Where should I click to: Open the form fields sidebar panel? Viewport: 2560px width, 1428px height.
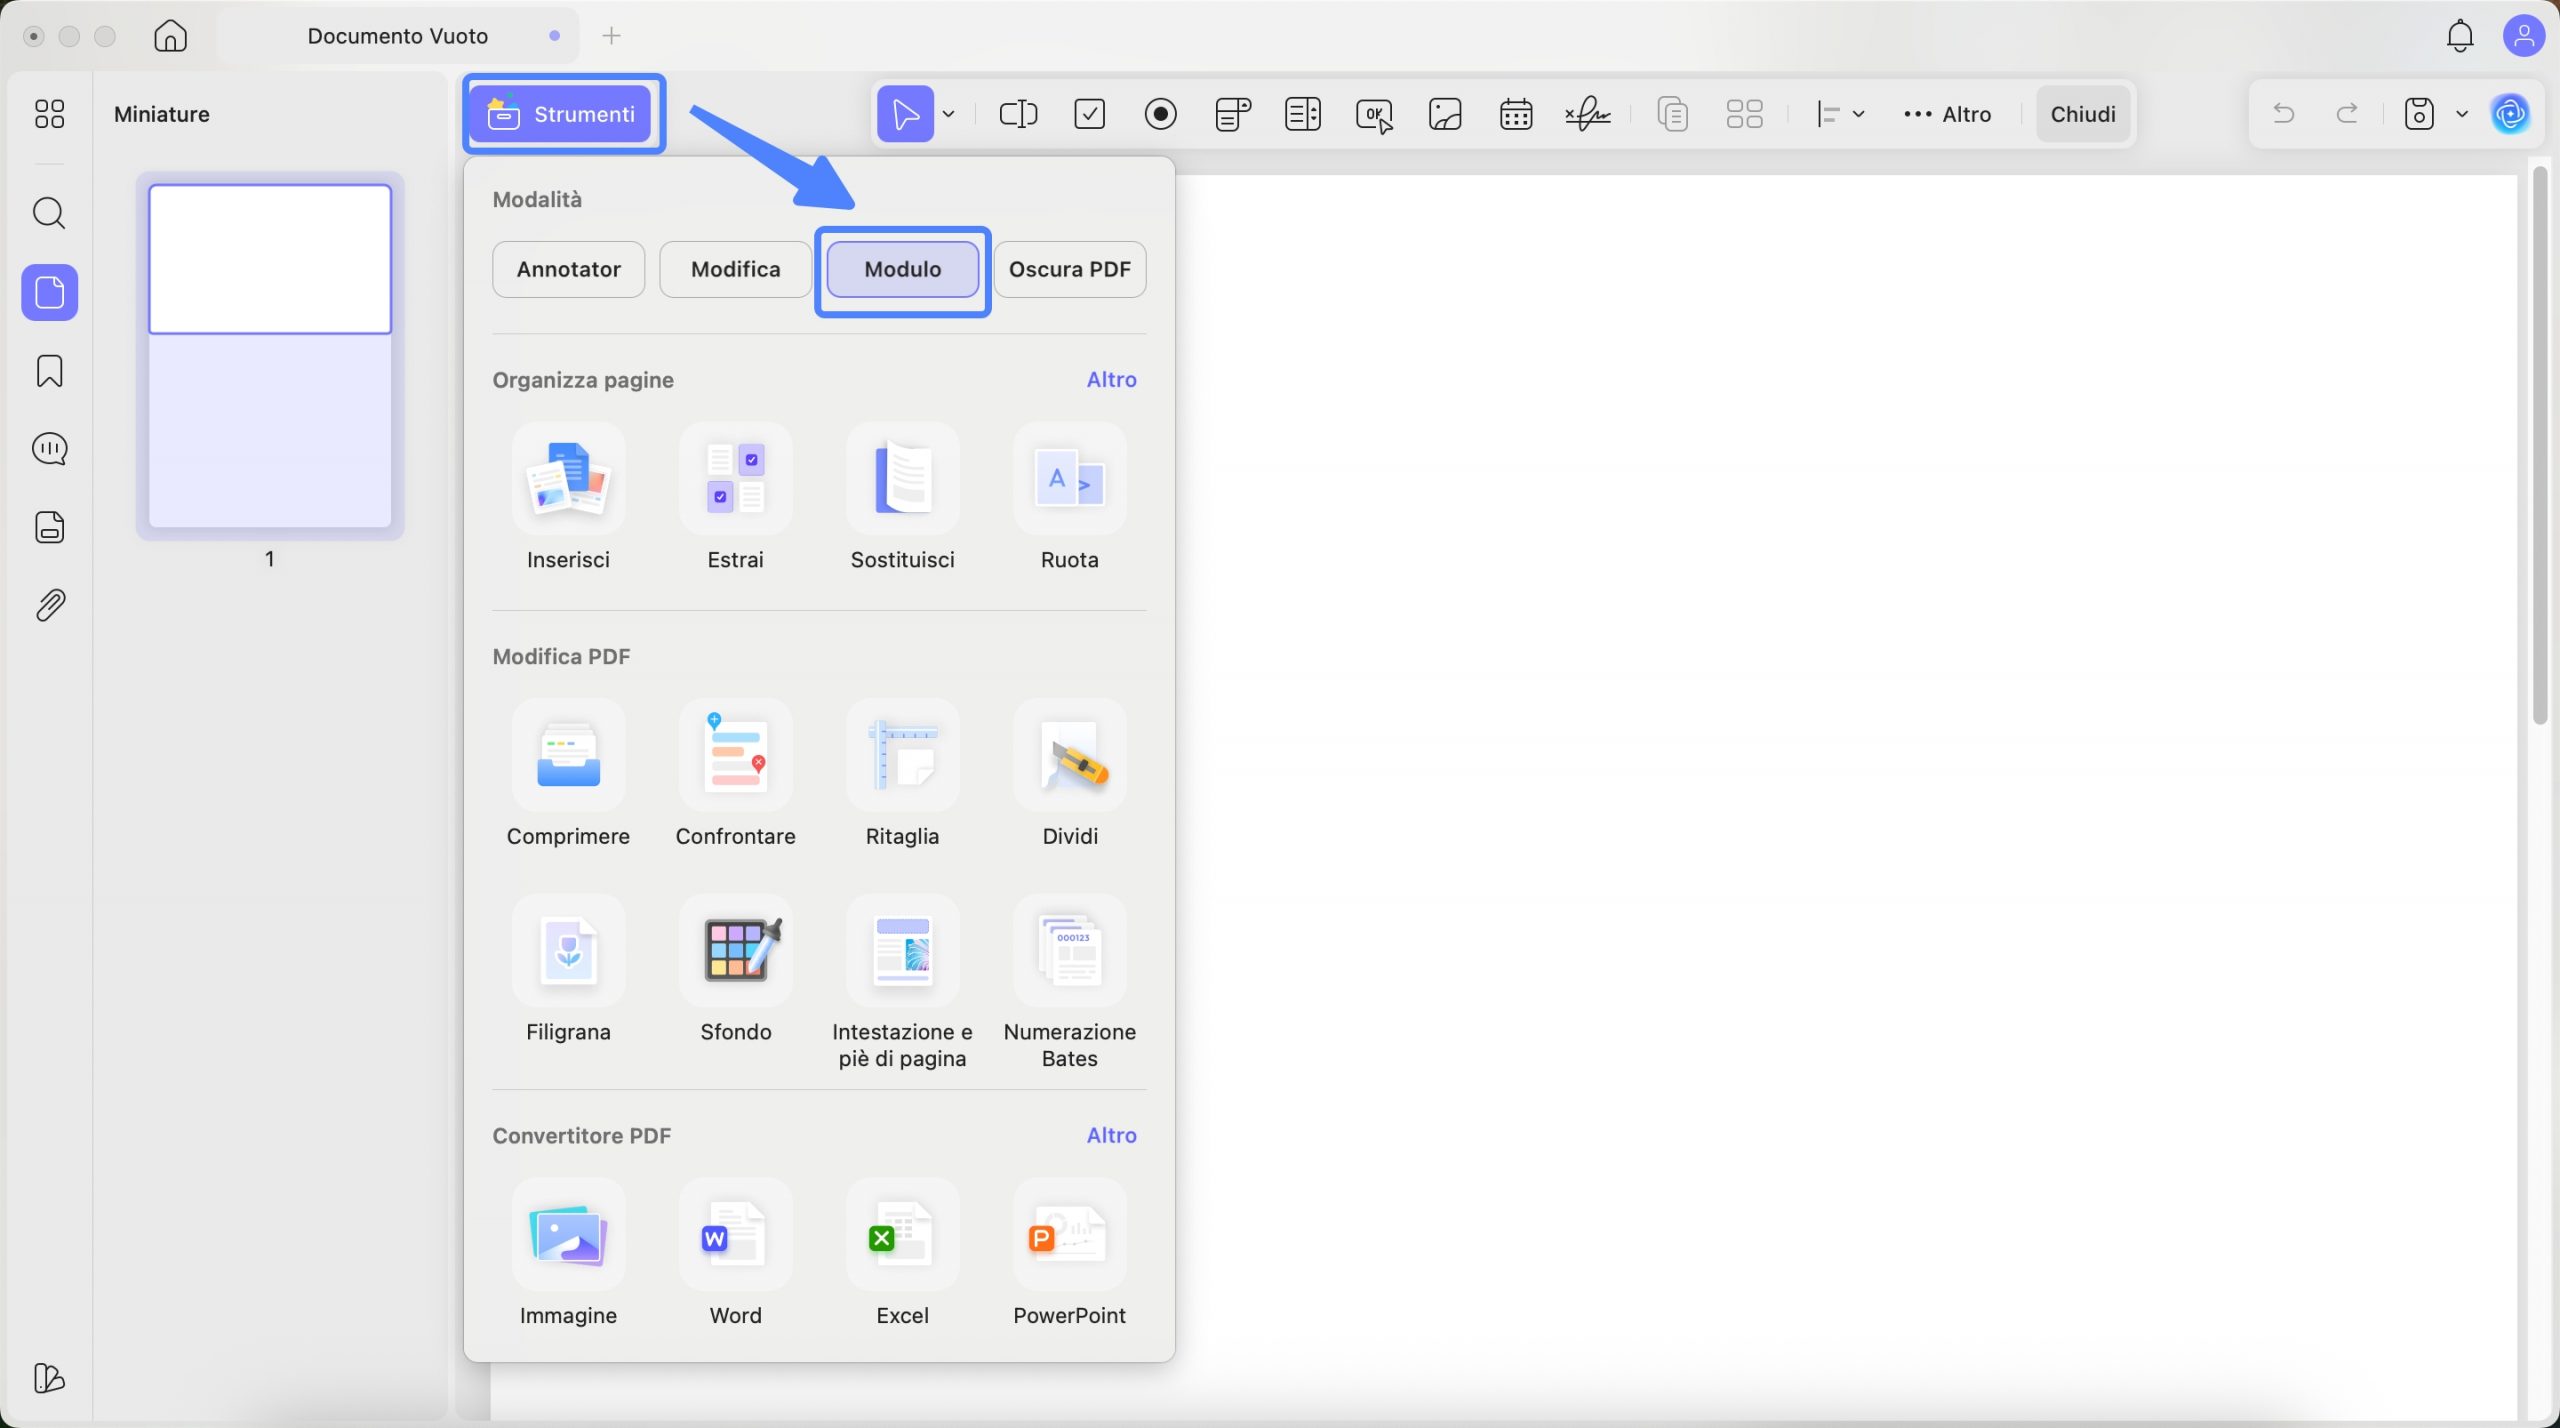tap(49, 527)
